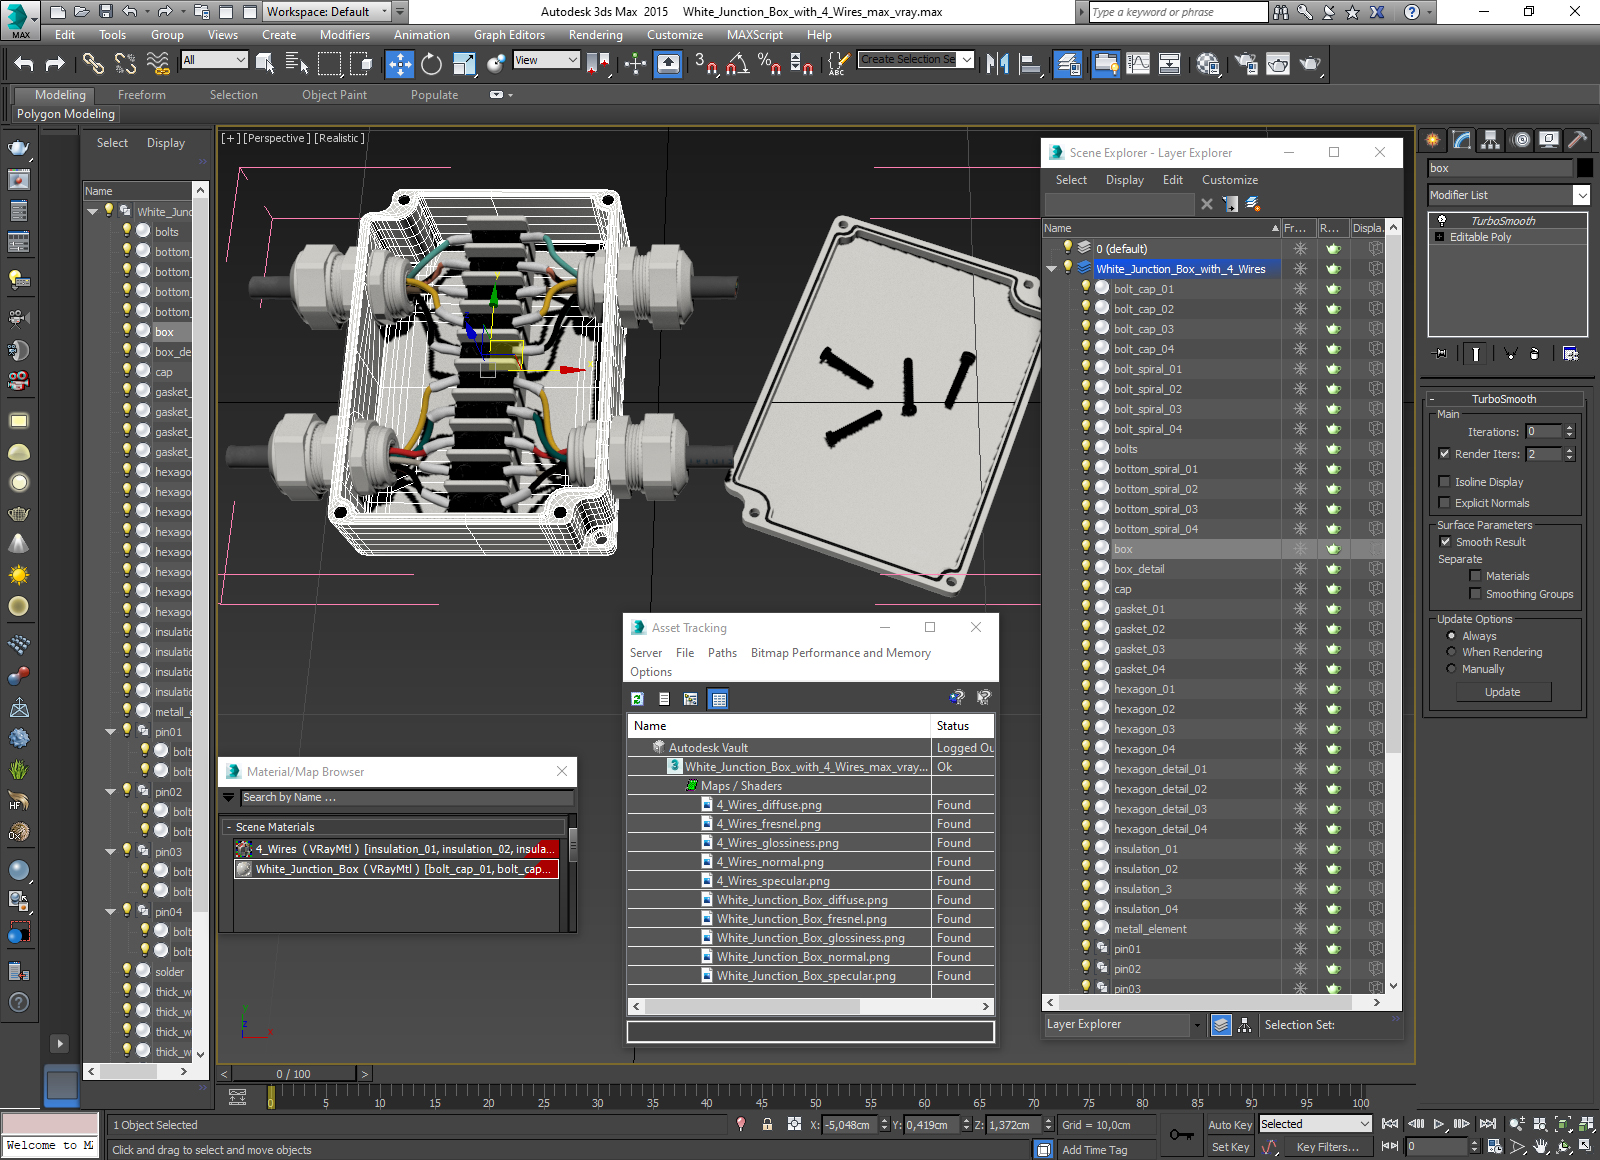Screen dimensions: 1600x1160
Task: Open the Create tab in command panel
Action: coord(1433,140)
